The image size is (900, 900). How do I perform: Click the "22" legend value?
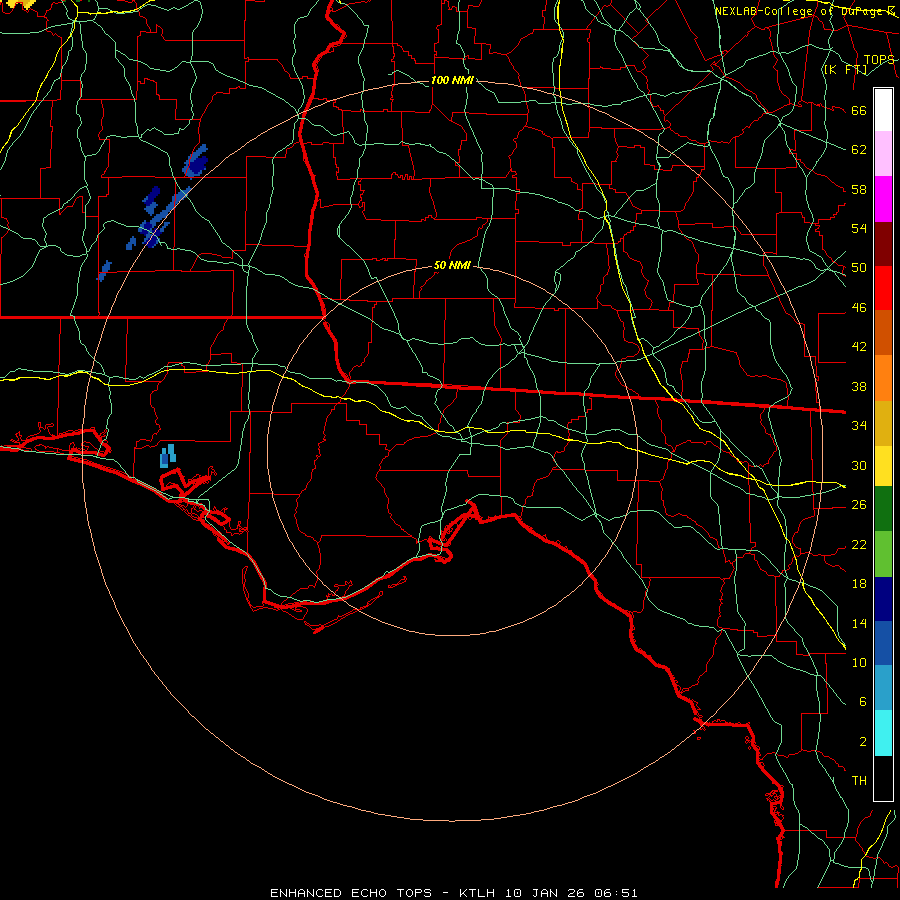coord(859,544)
